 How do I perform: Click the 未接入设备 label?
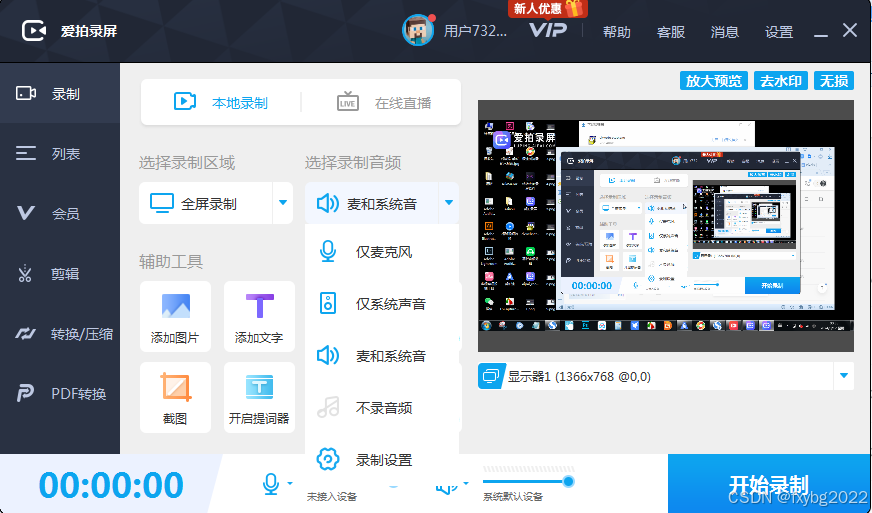[x=331, y=496]
